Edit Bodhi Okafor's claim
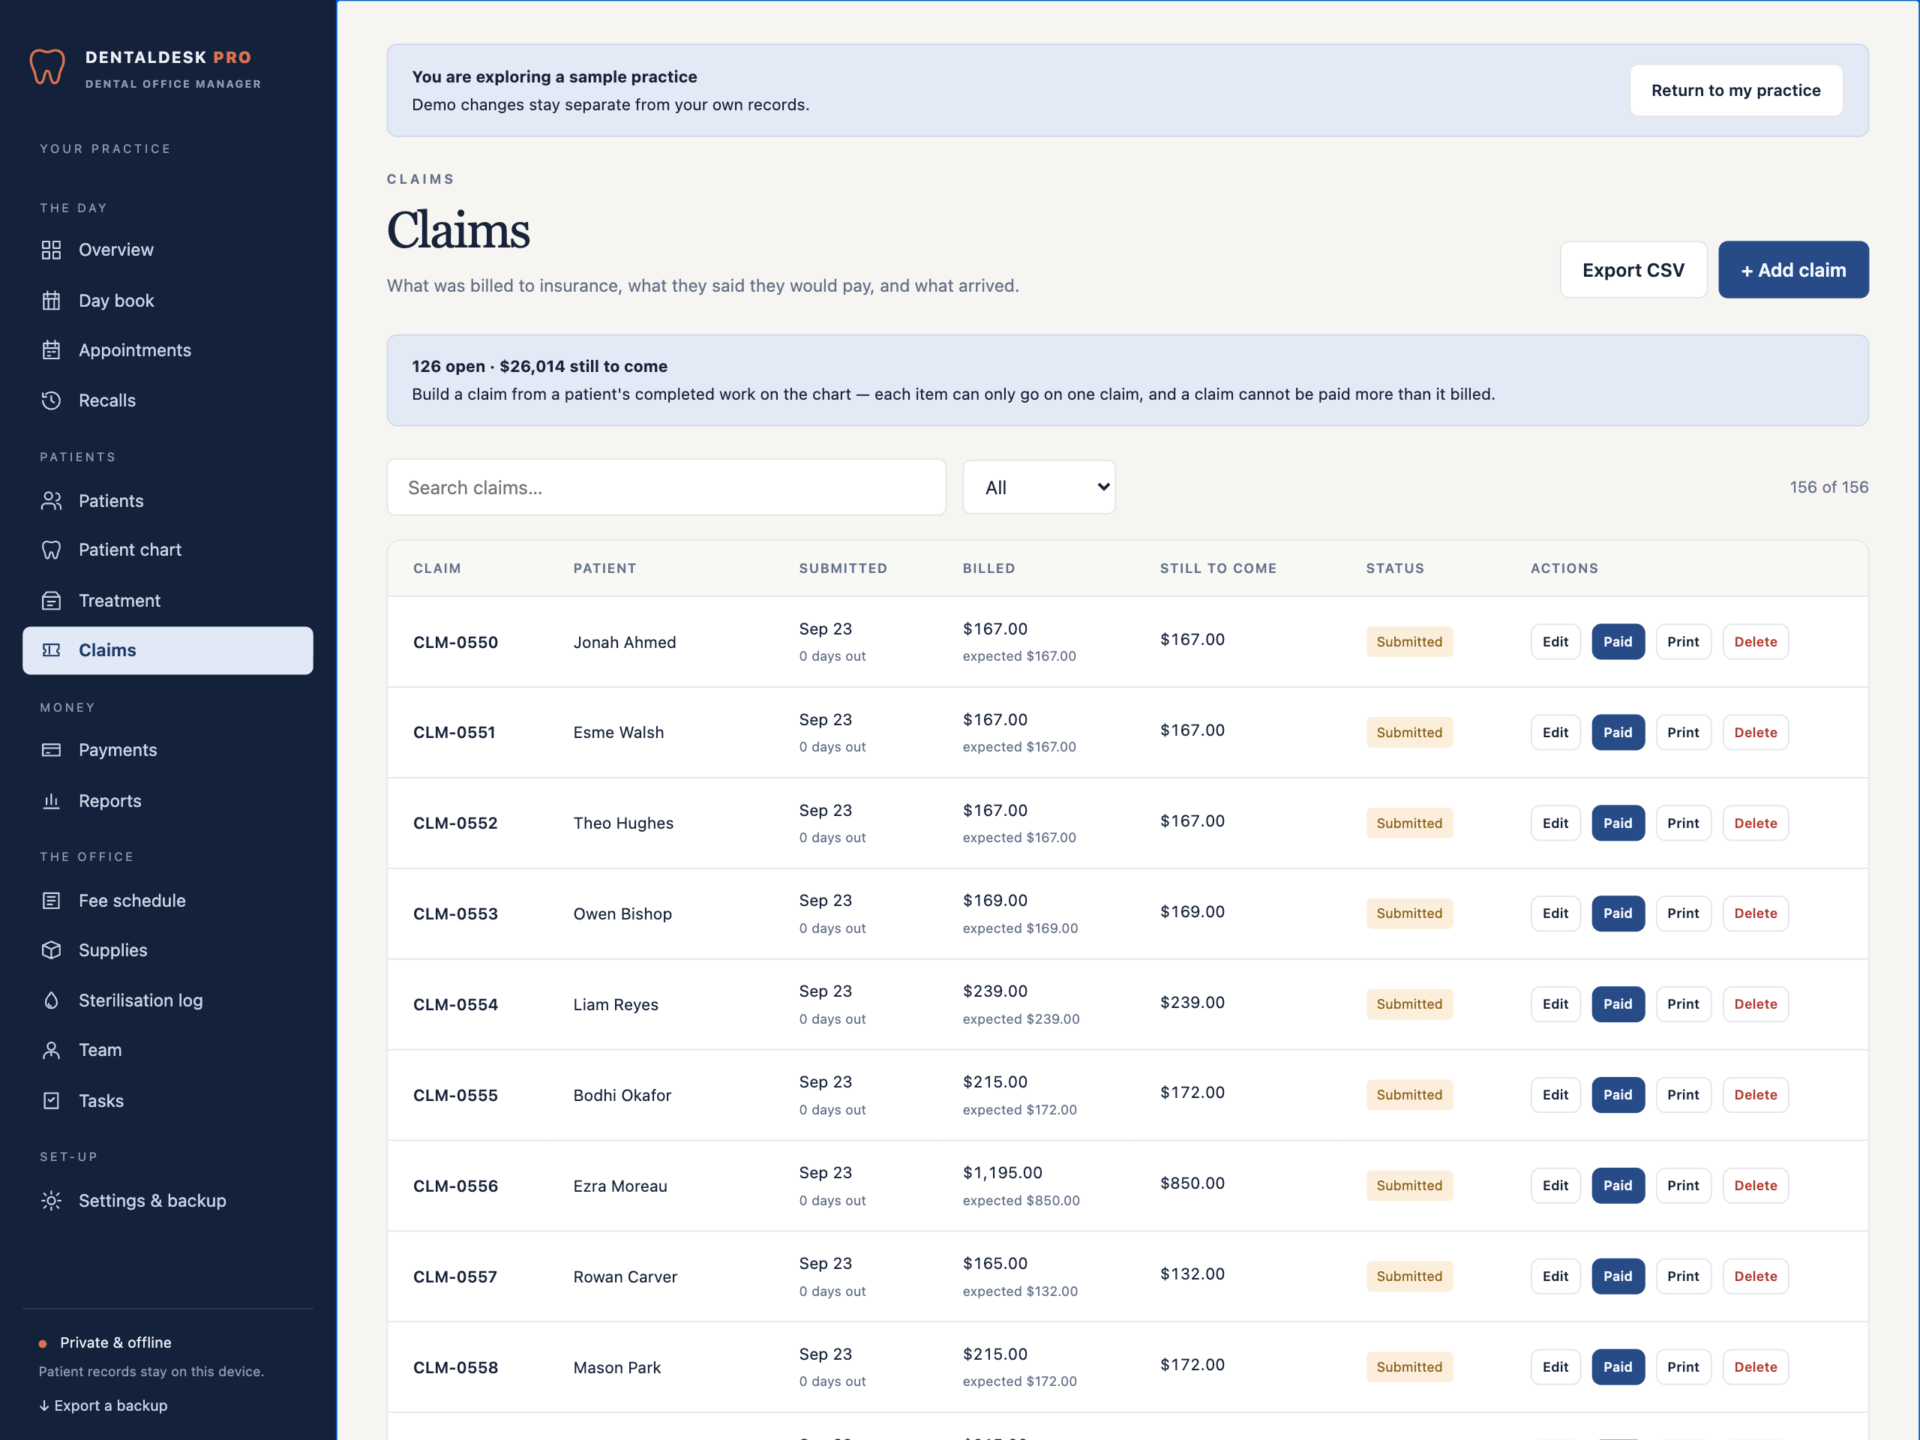 click(x=1555, y=1095)
